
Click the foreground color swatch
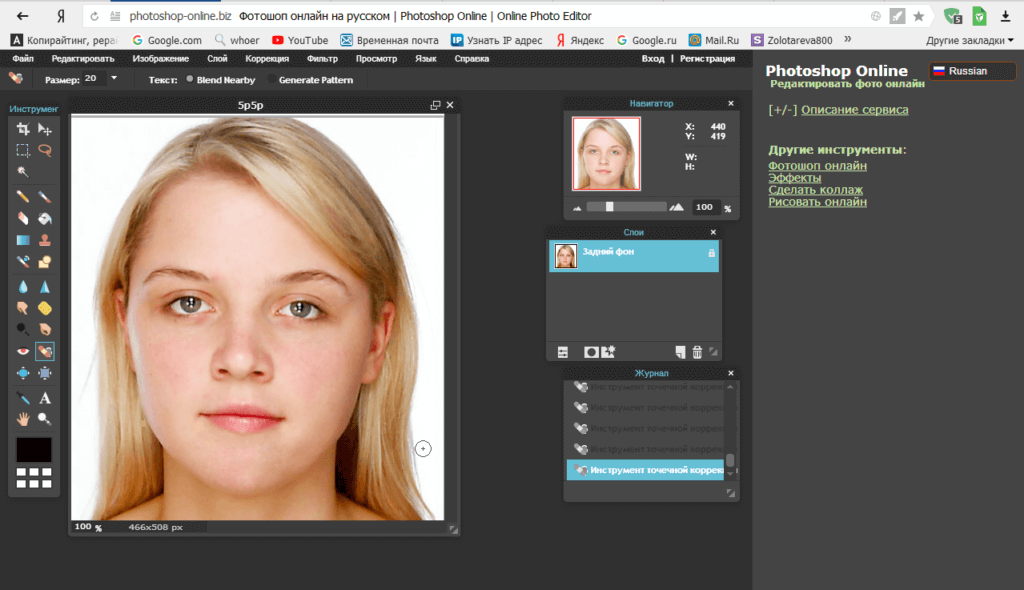tap(34, 450)
